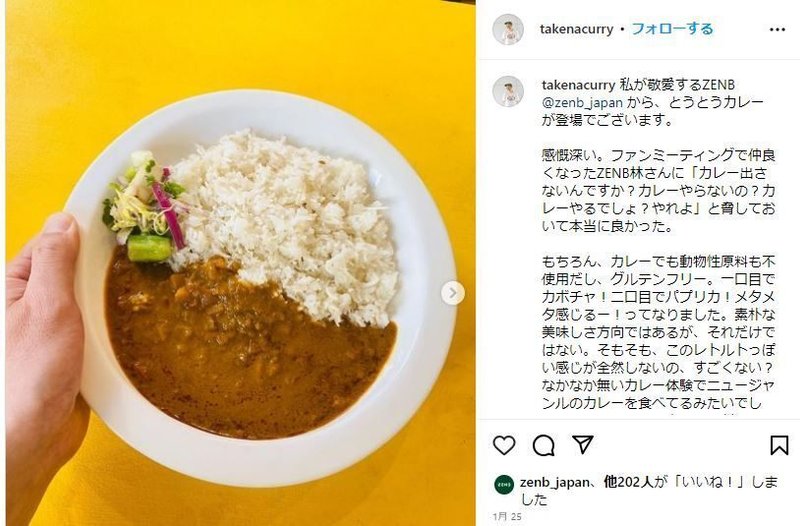The height and width of the screenshot is (526, 800).
Task: Open comments via the speech bubble icon
Action: [x=543, y=445]
